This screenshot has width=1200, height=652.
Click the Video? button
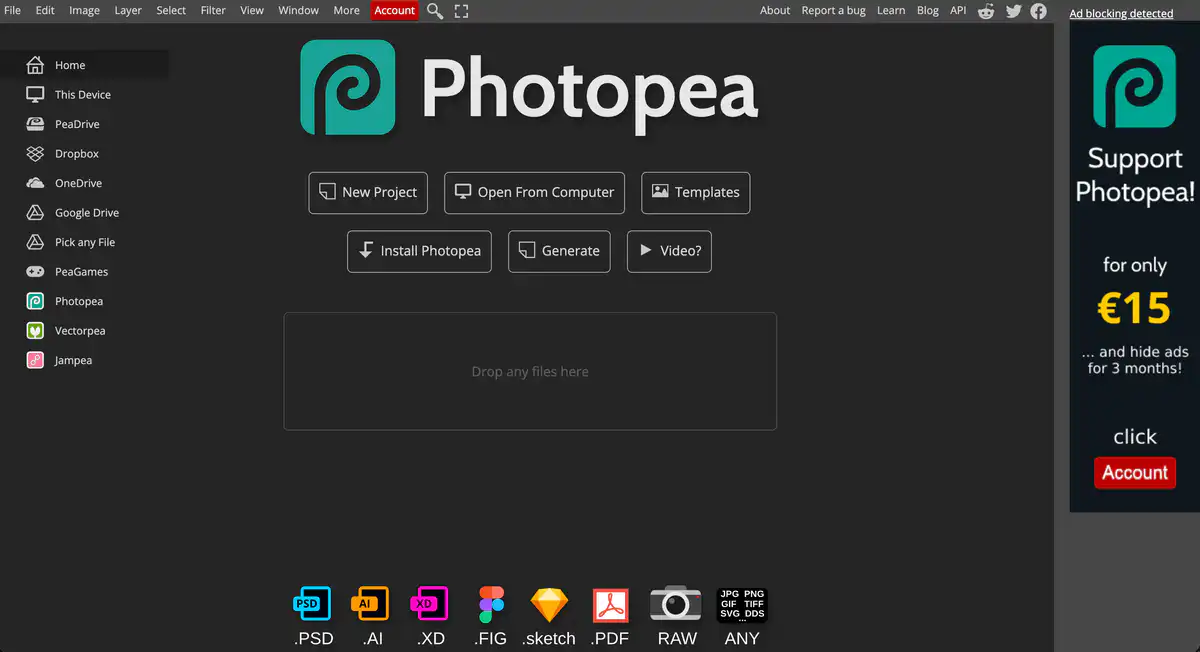[669, 251]
